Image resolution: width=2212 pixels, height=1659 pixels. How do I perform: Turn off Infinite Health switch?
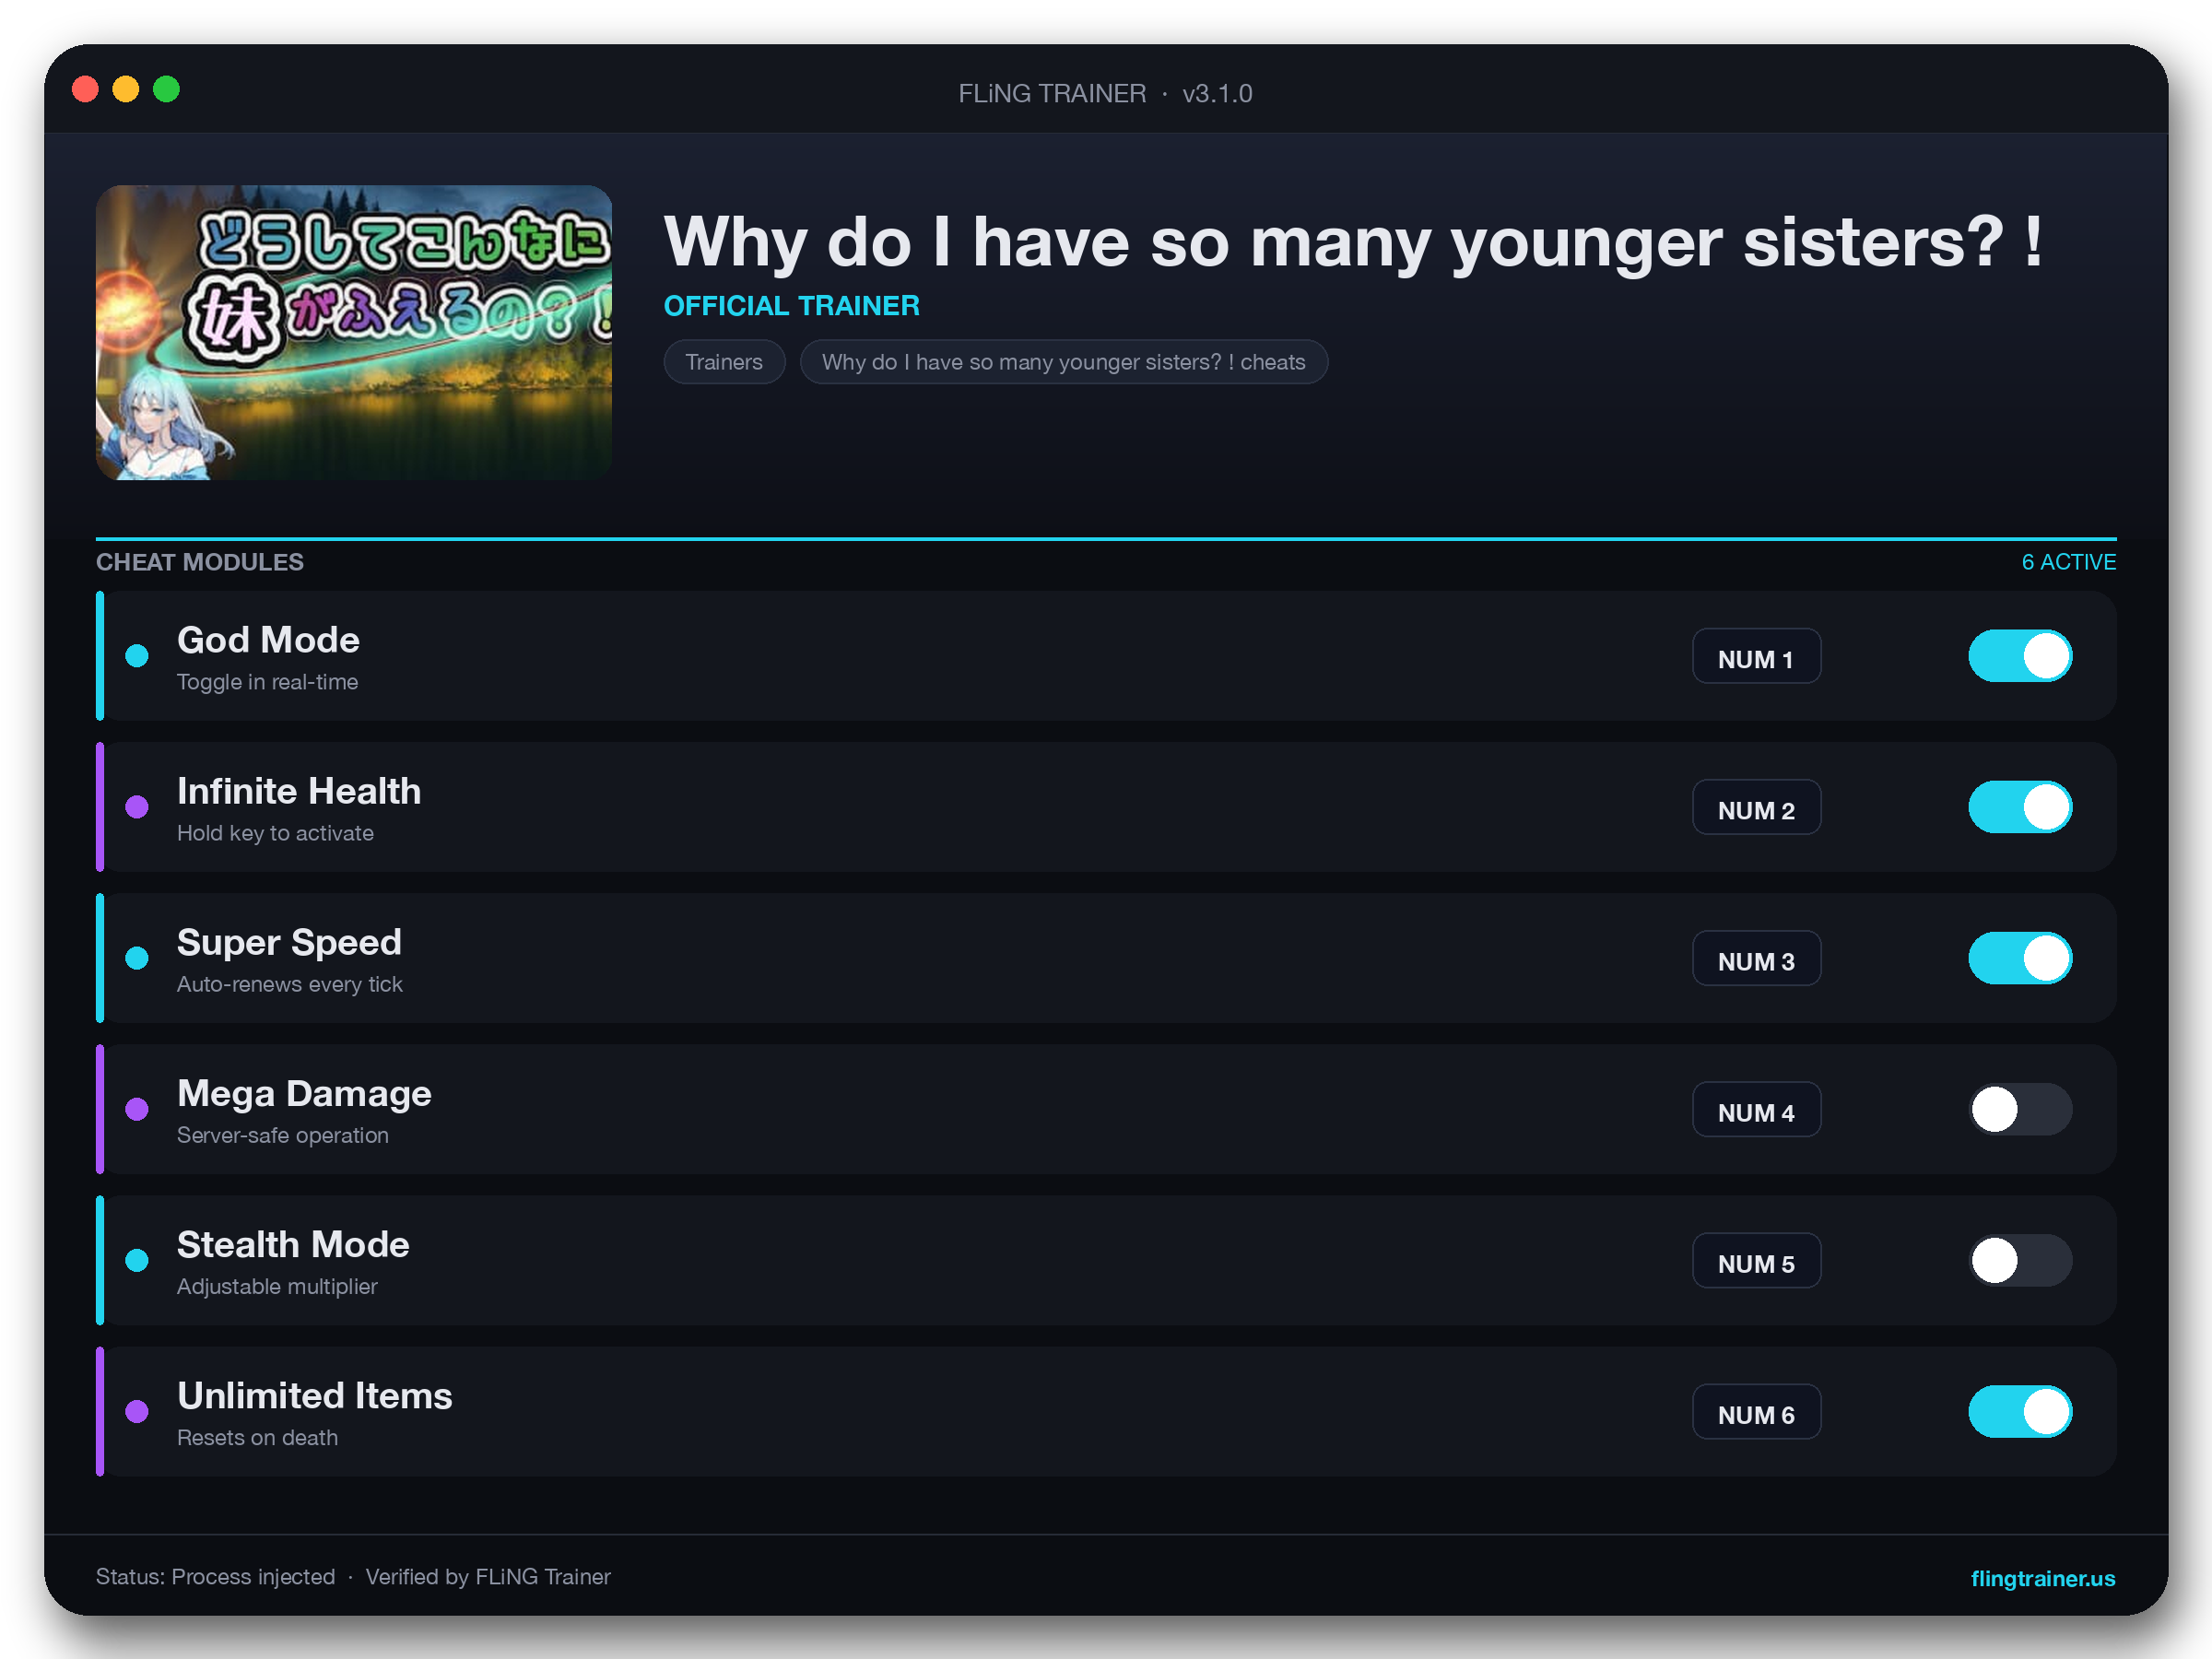click(2020, 807)
